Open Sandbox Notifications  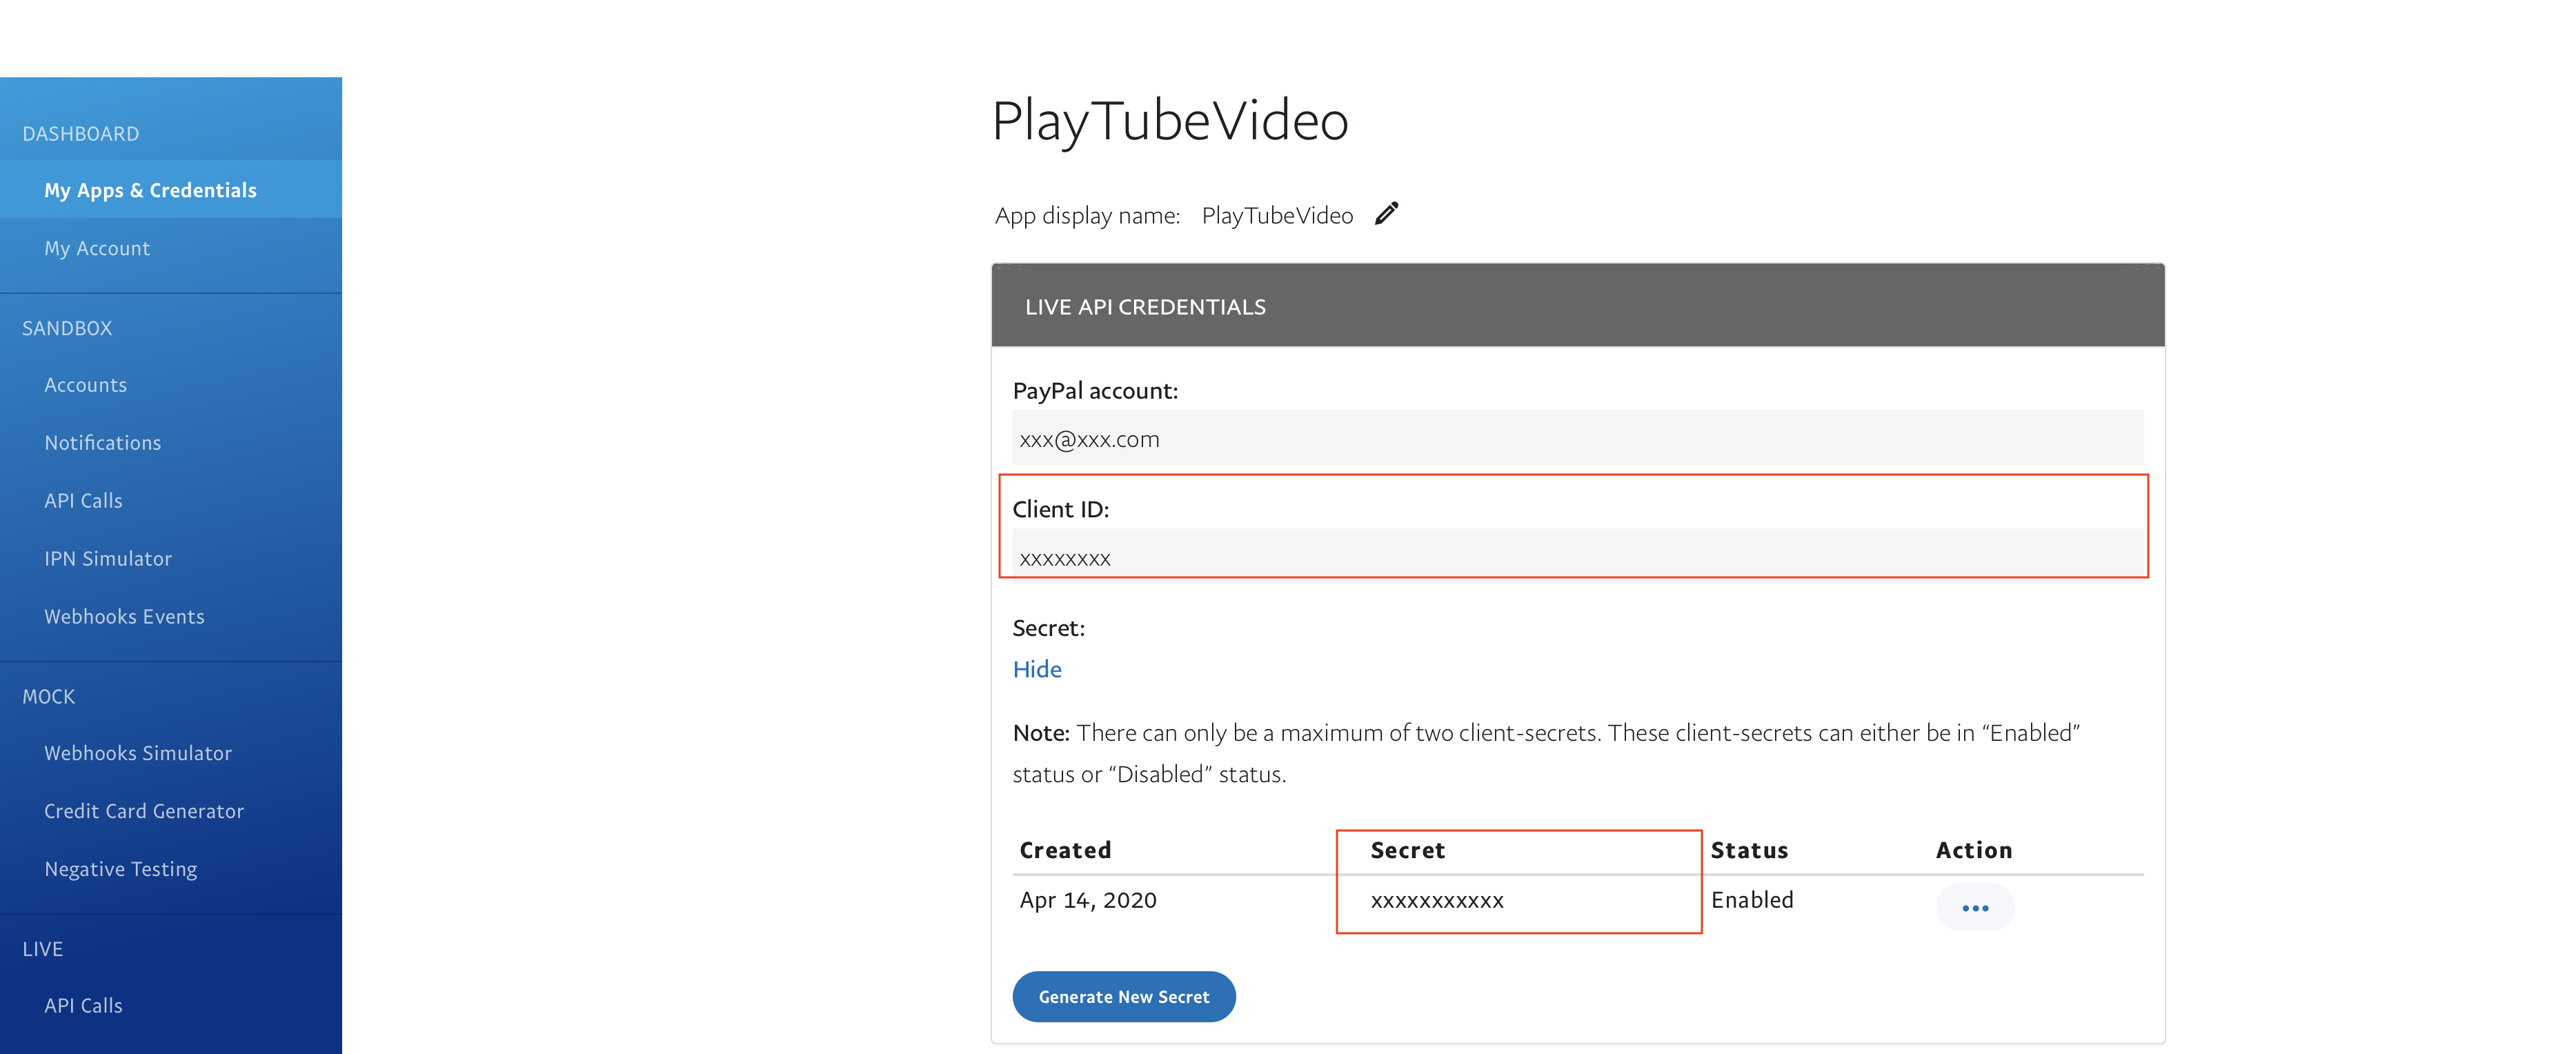102,443
